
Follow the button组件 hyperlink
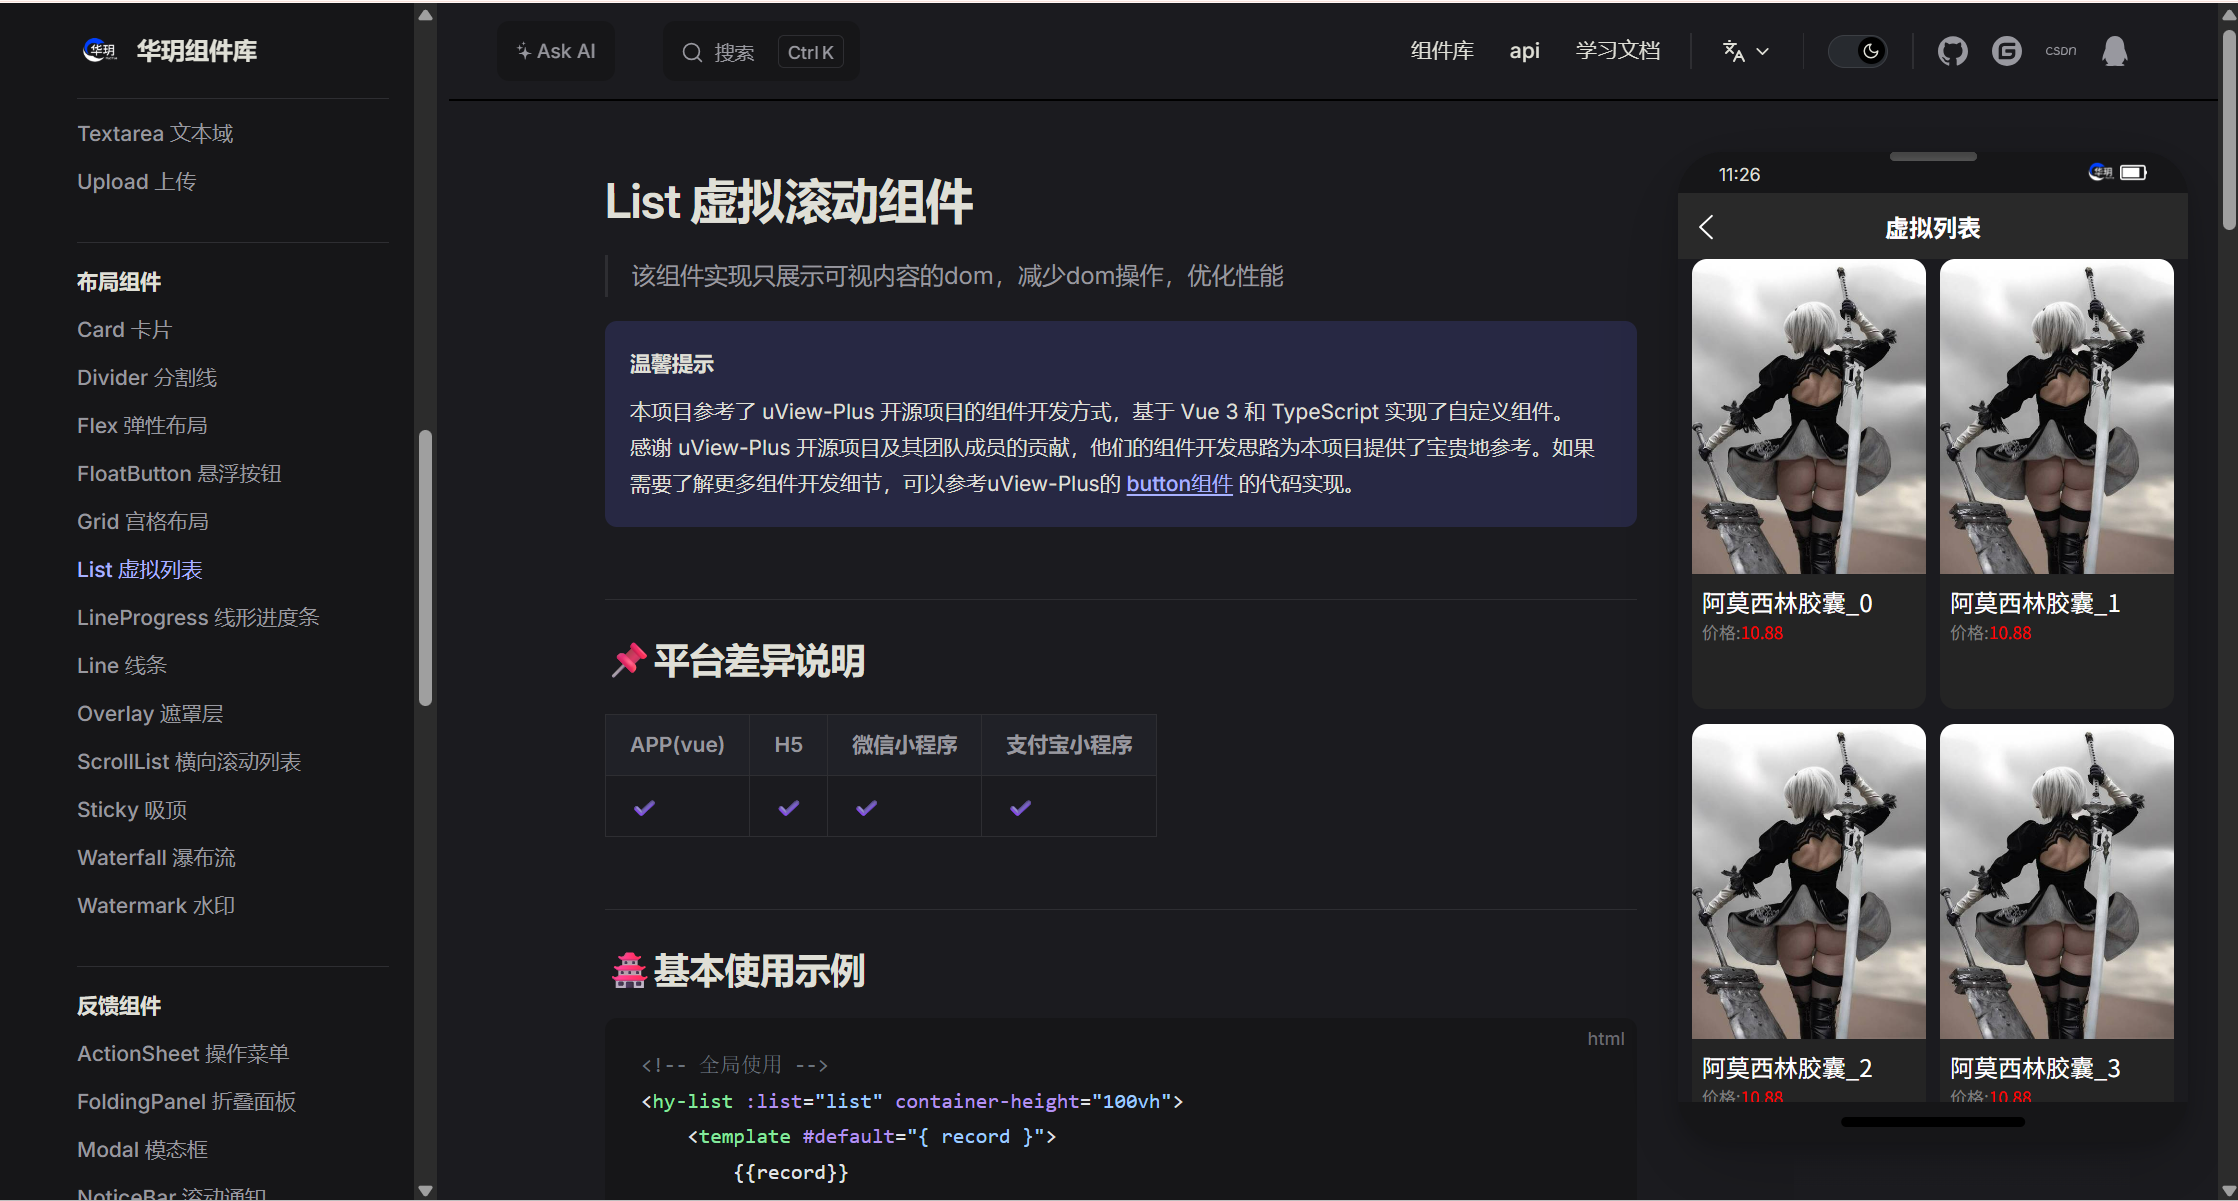pos(1179,484)
